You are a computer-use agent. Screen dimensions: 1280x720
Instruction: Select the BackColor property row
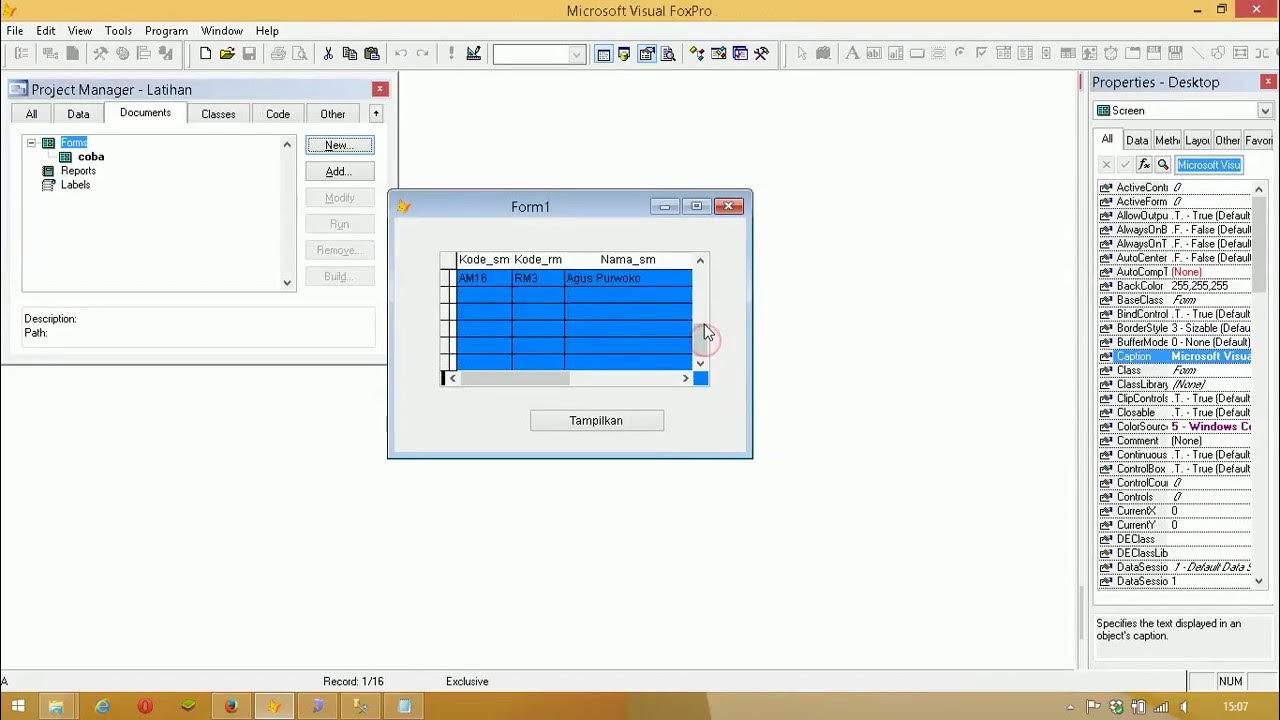(x=1175, y=286)
